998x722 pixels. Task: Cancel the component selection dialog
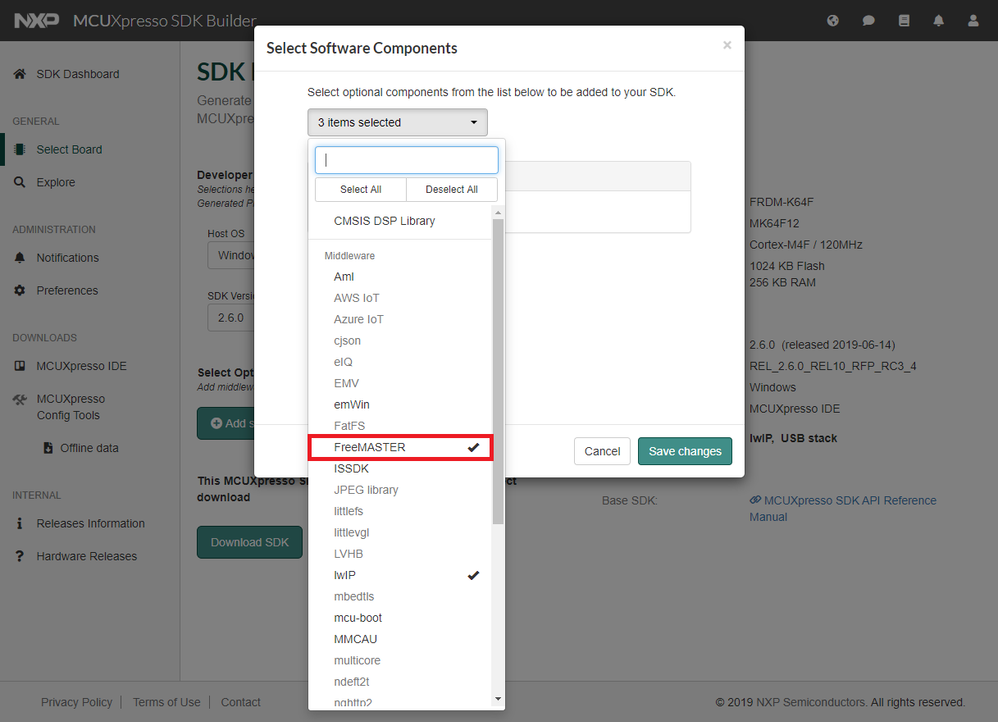point(602,451)
